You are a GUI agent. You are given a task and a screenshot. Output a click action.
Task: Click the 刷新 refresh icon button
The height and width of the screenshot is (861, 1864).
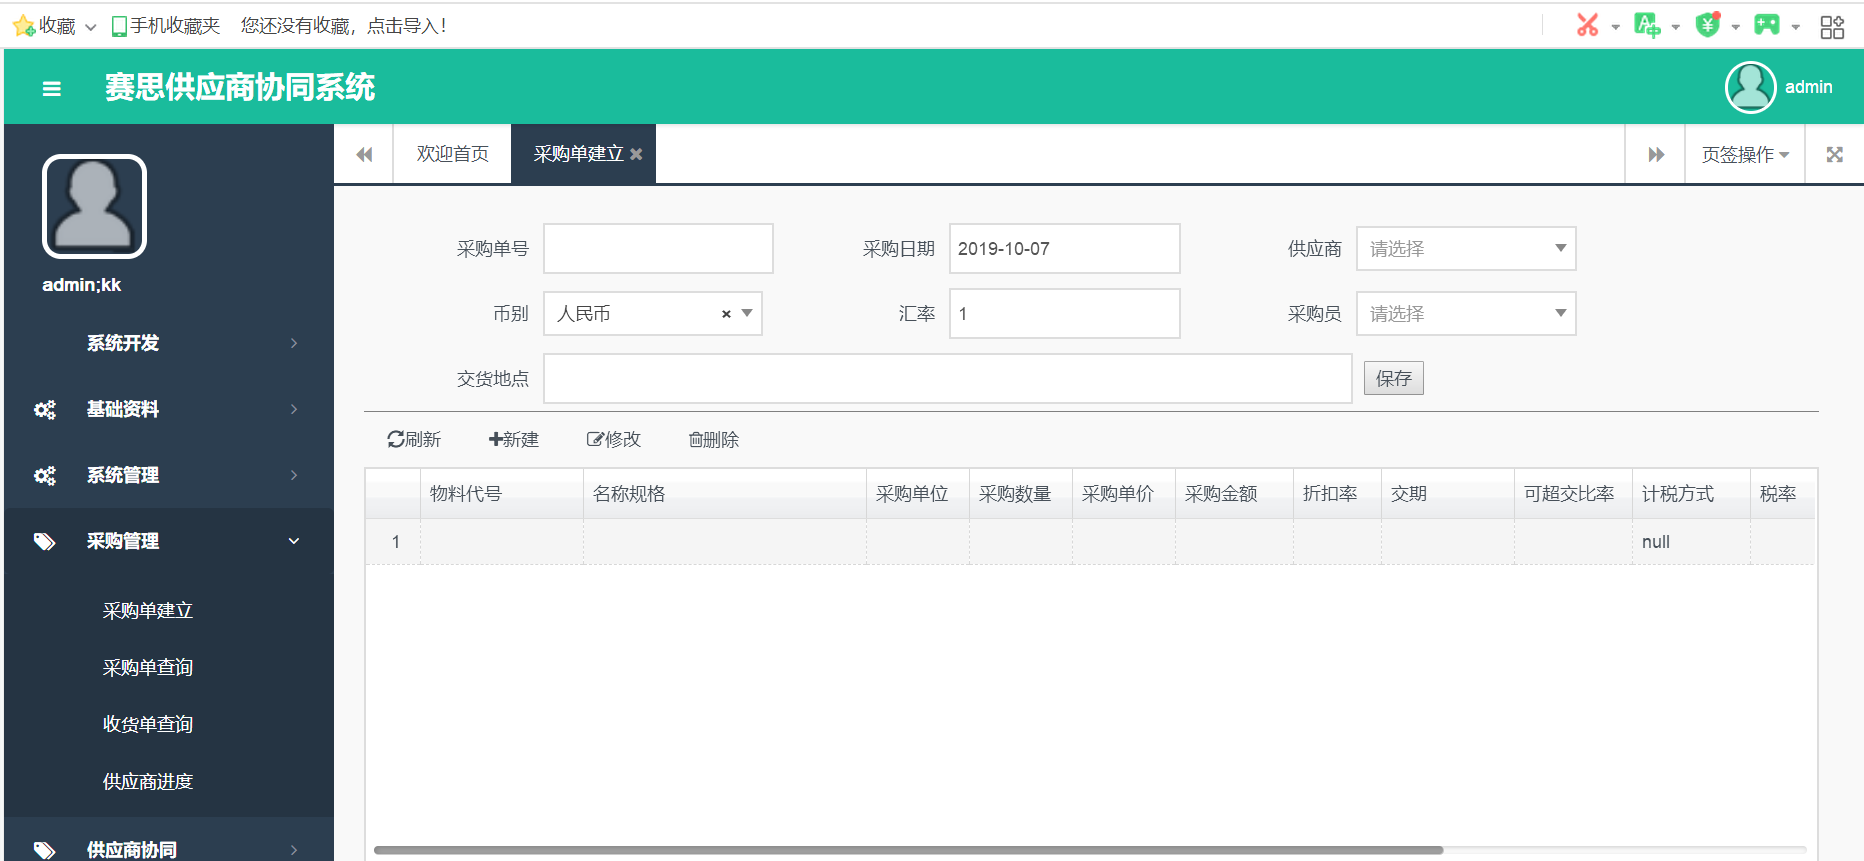coord(414,439)
